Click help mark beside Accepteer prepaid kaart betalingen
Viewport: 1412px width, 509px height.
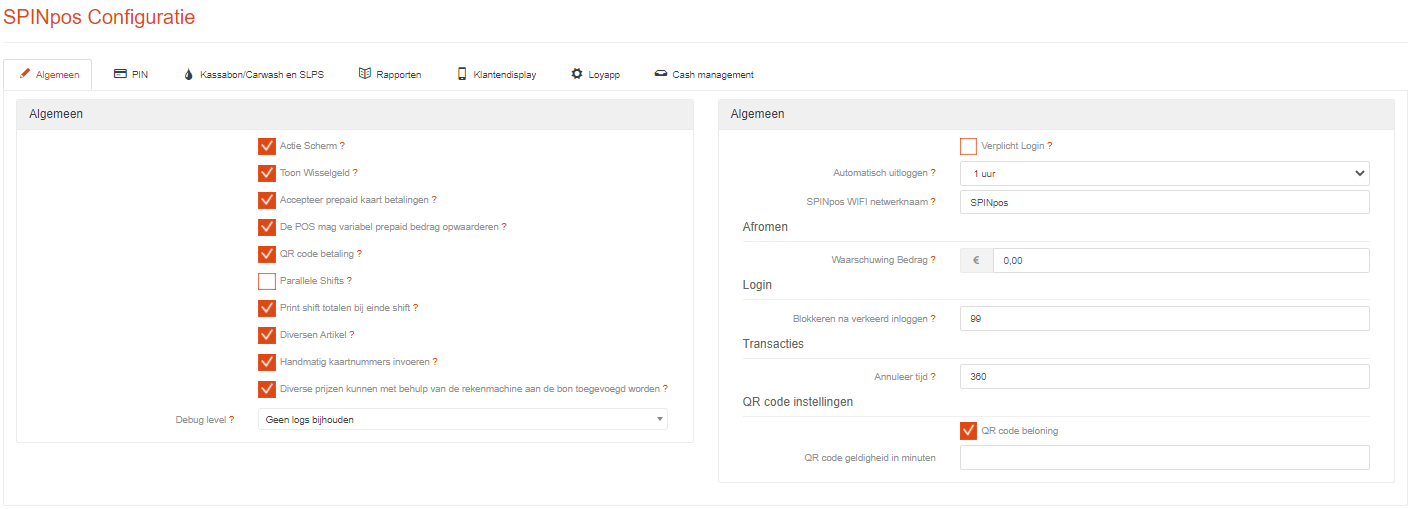434,200
